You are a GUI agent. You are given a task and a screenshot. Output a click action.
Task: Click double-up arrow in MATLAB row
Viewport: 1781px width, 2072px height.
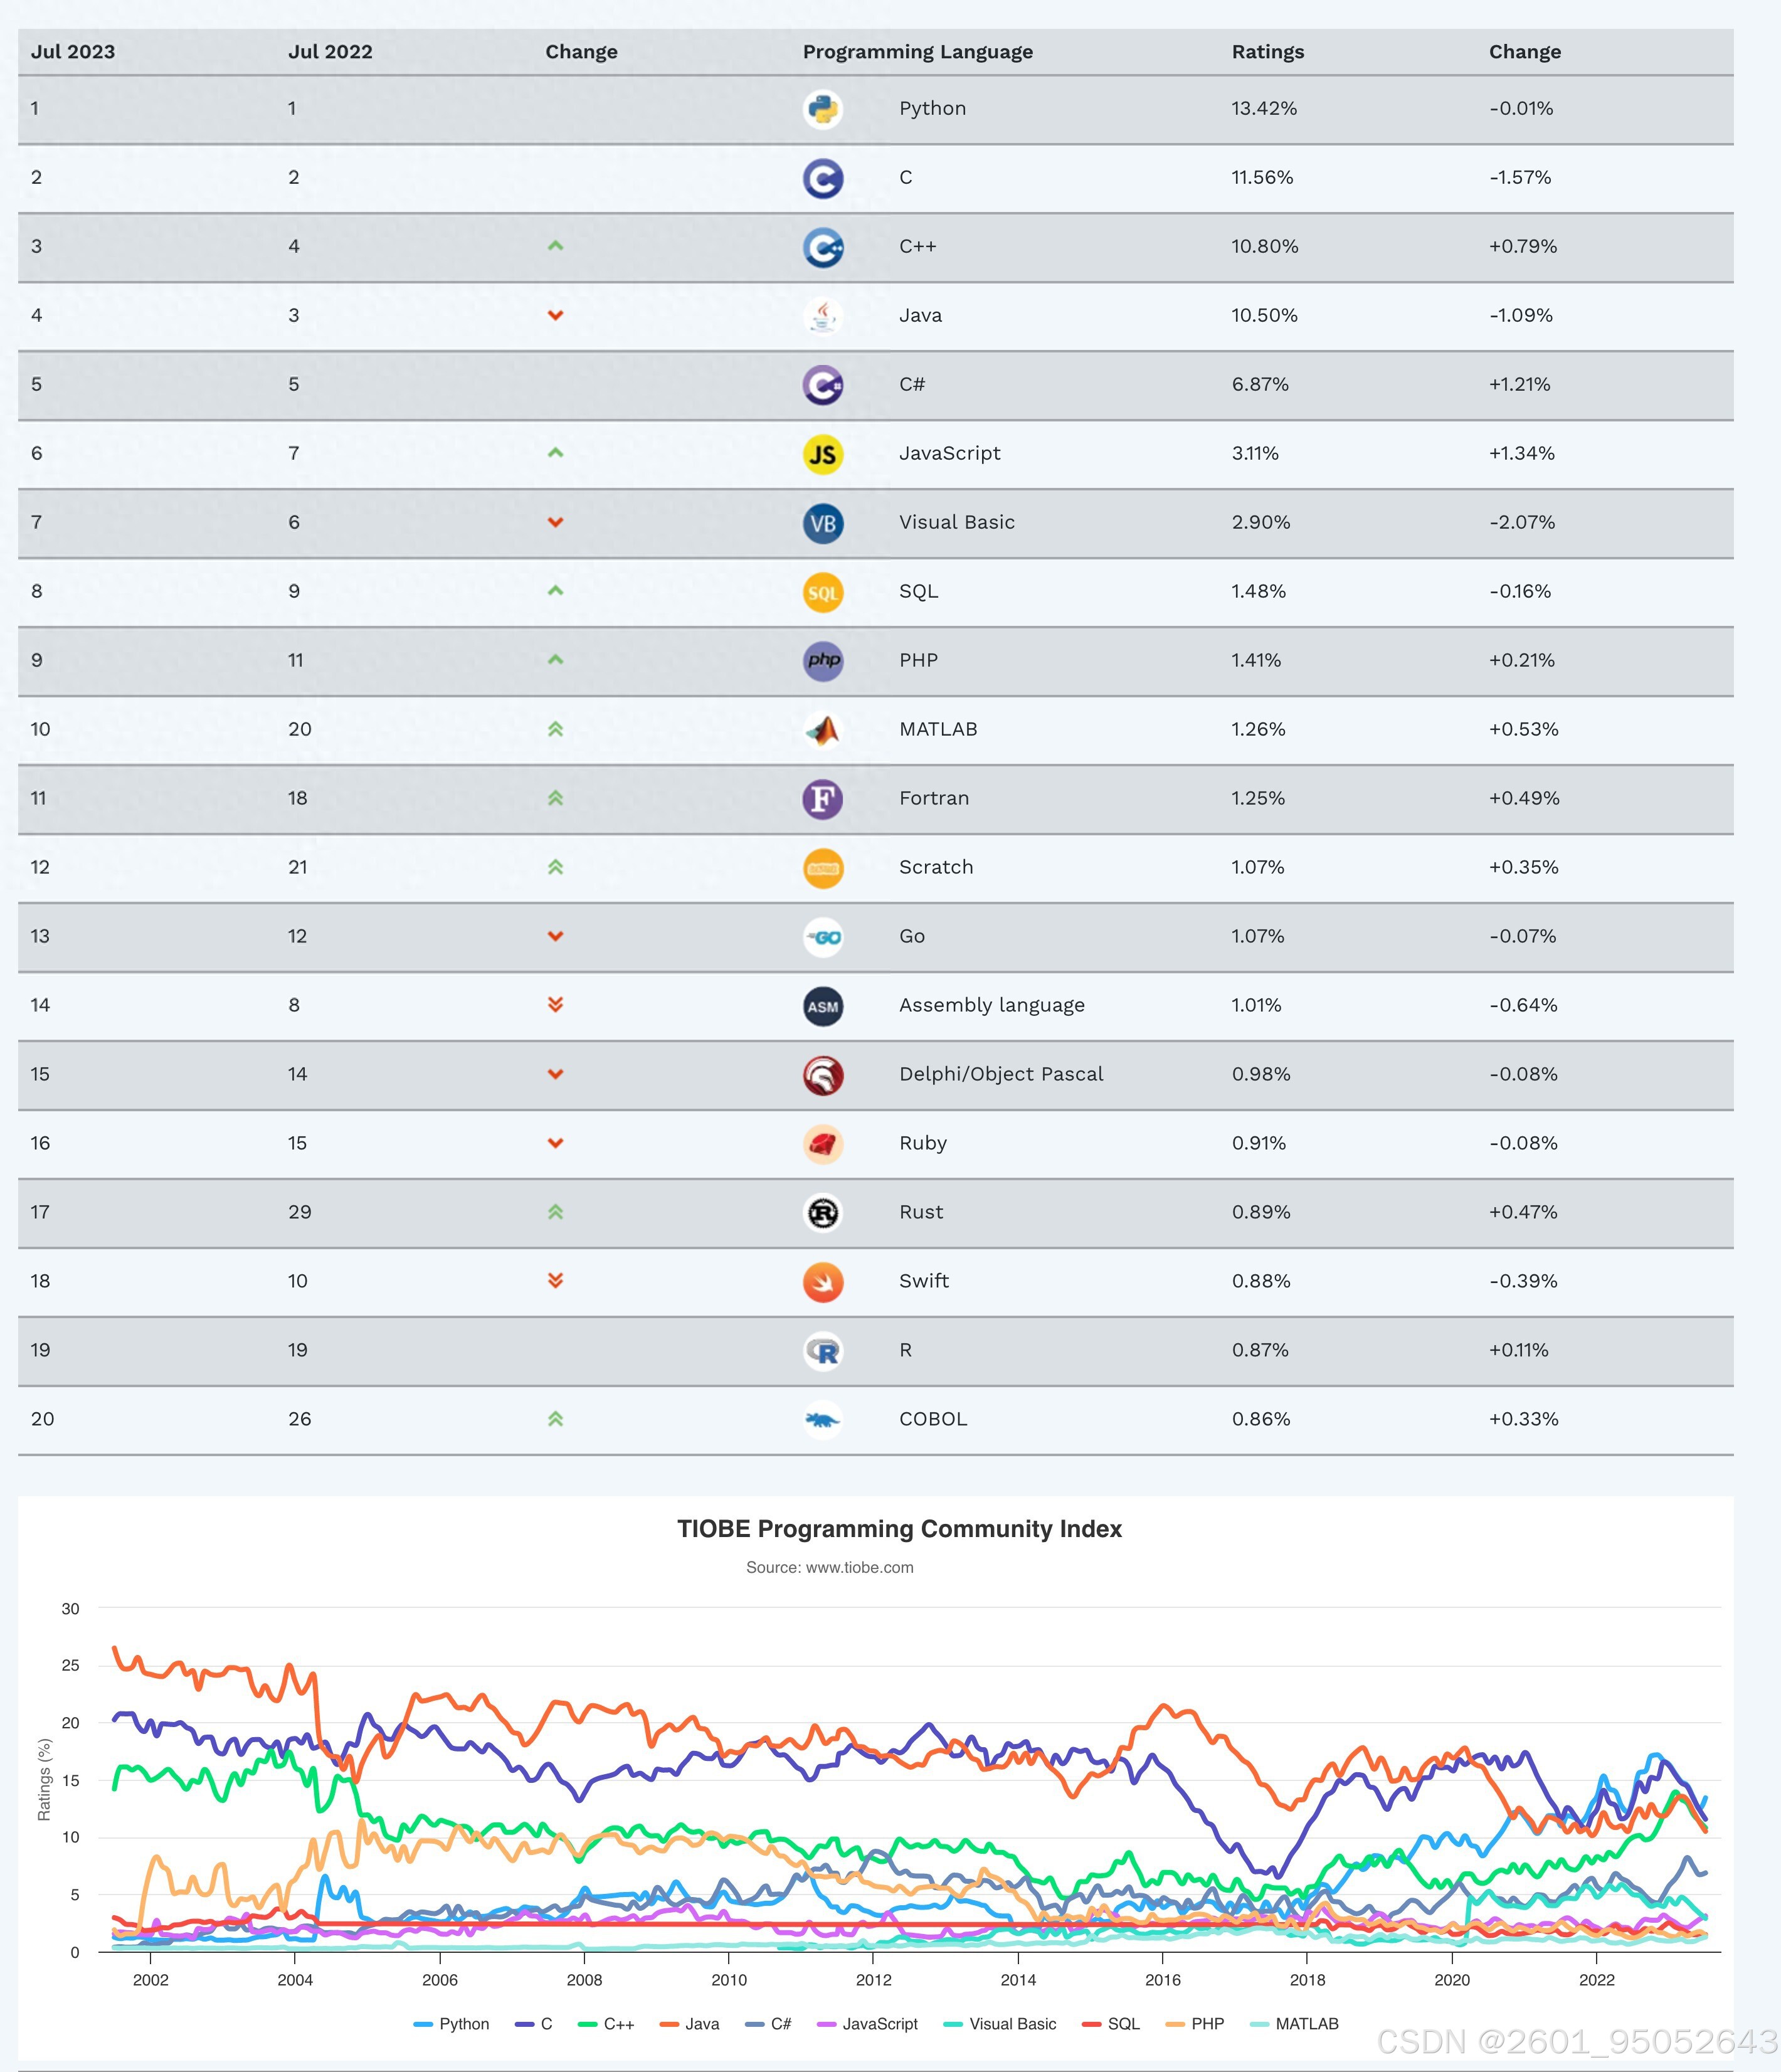tap(555, 729)
